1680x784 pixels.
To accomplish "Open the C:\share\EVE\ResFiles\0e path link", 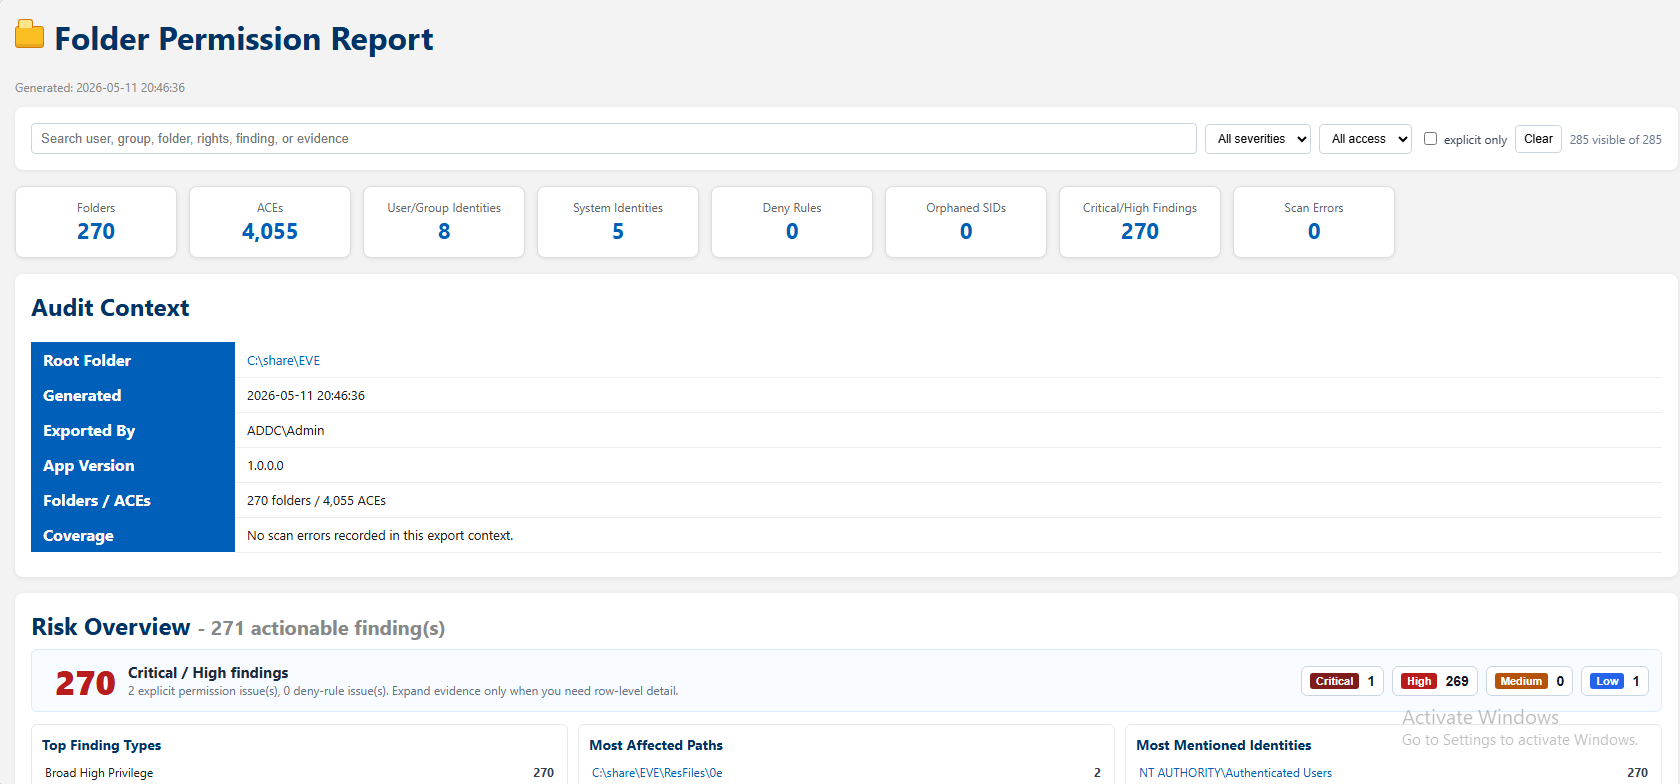I will [657, 773].
